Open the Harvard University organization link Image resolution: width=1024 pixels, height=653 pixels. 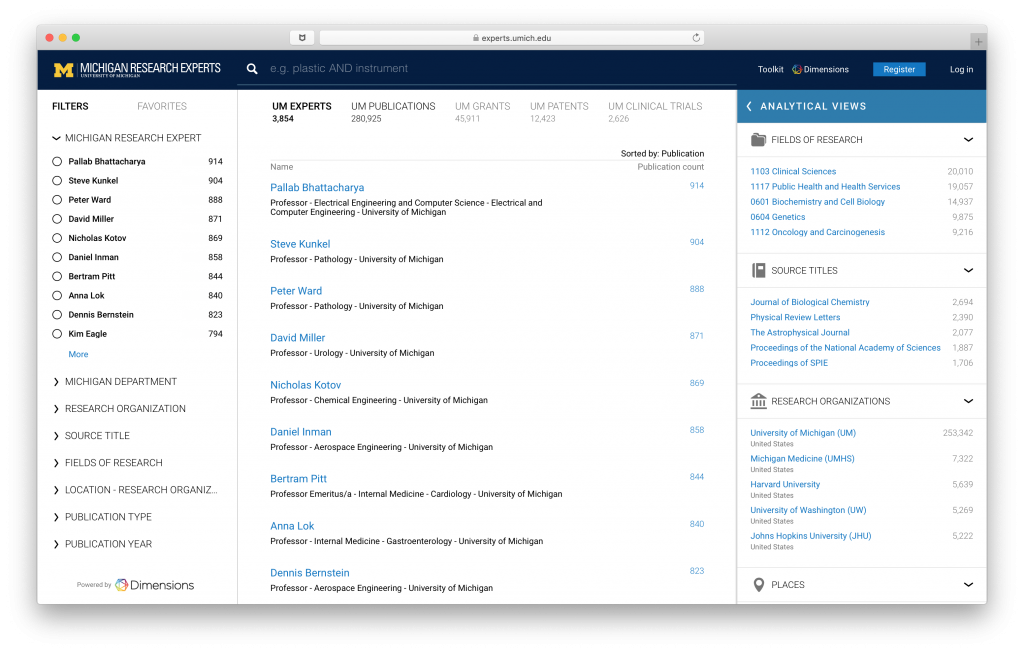click(785, 484)
